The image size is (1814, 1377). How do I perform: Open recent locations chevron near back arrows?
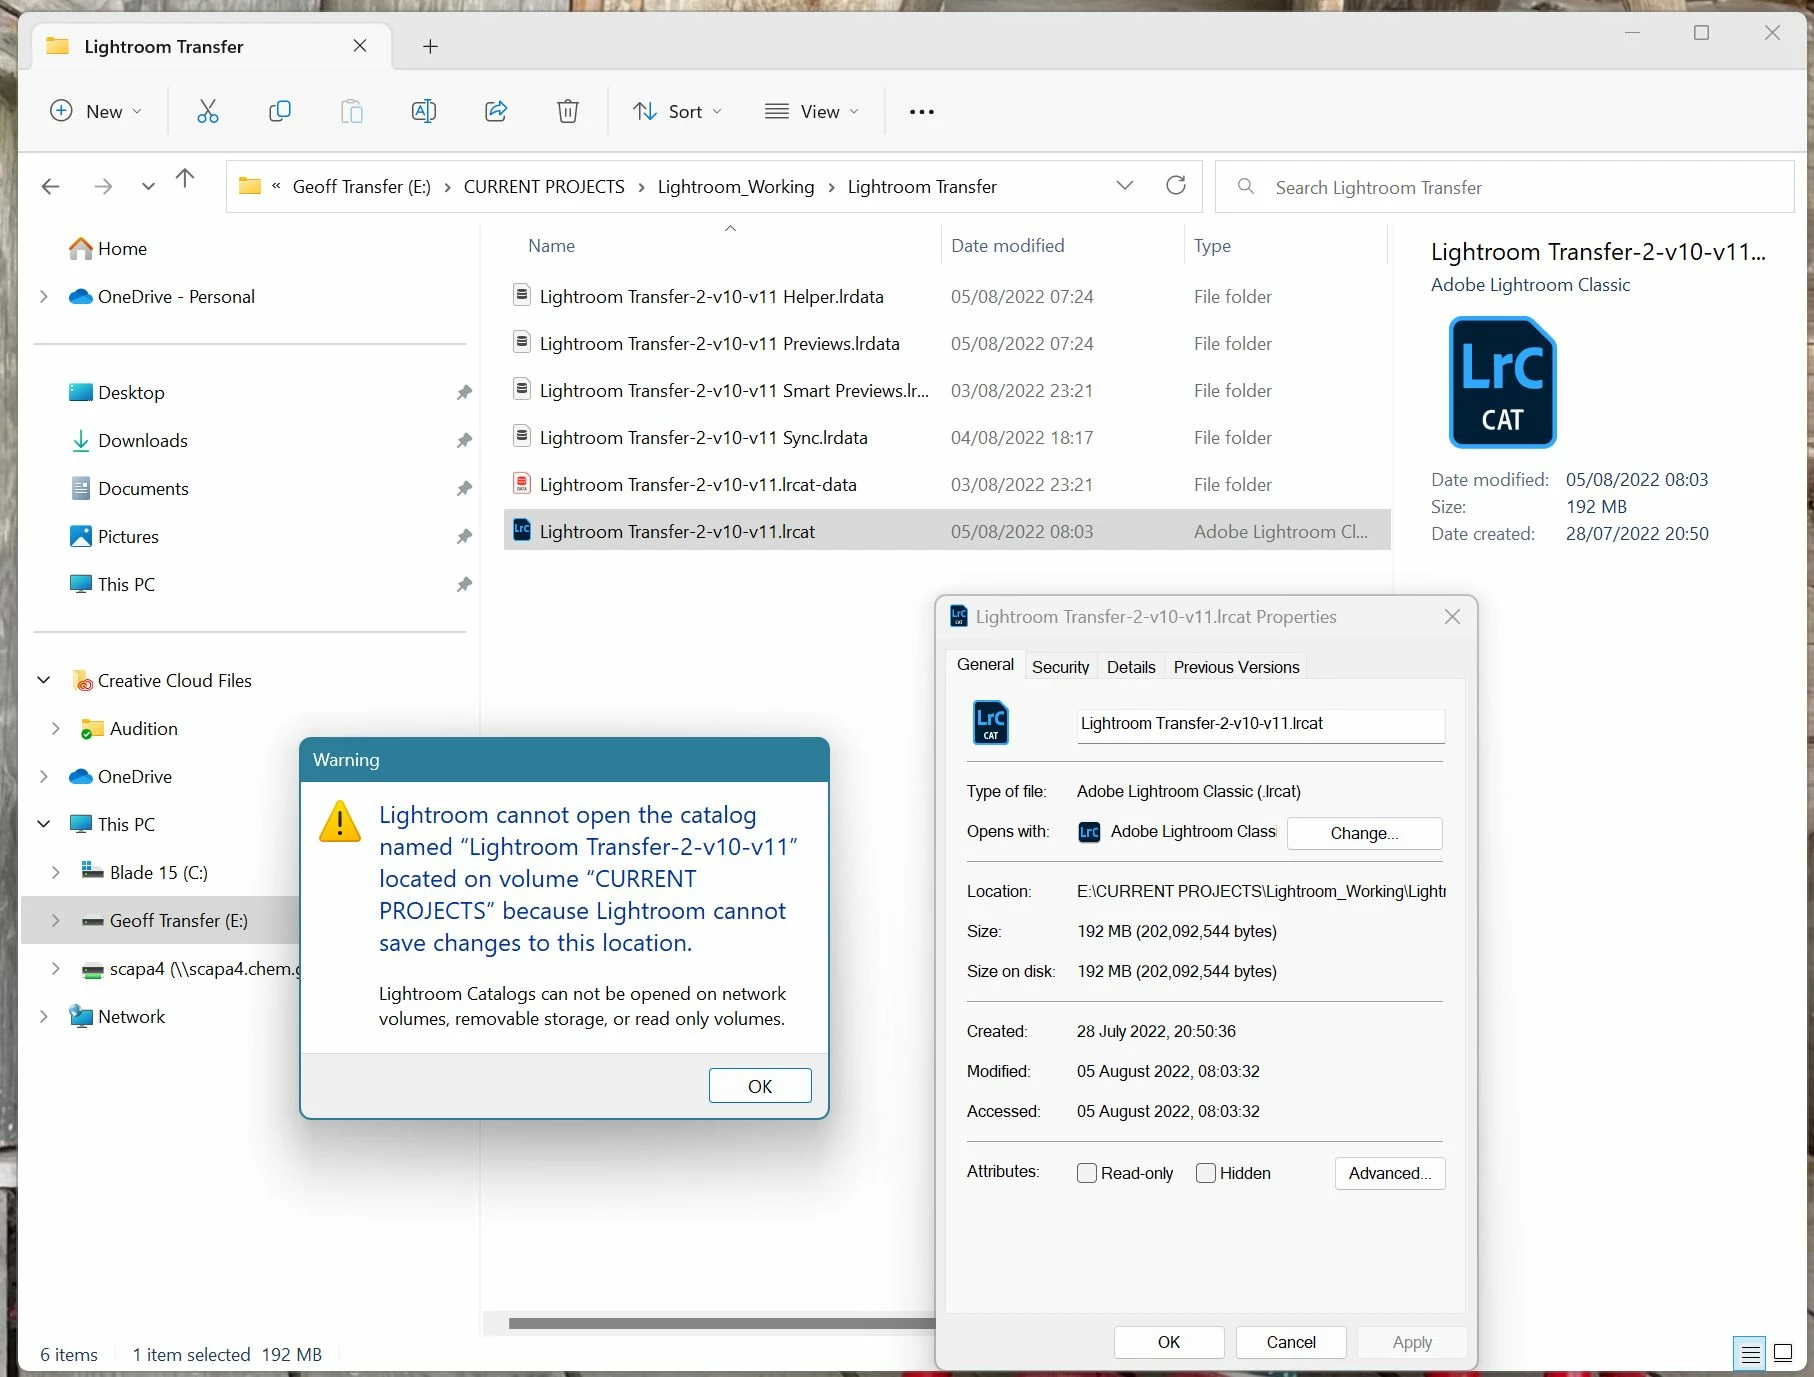pyautogui.click(x=148, y=186)
